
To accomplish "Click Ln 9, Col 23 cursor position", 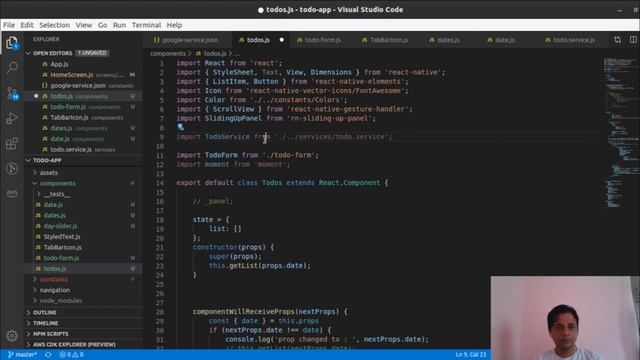I will (x=471, y=355).
